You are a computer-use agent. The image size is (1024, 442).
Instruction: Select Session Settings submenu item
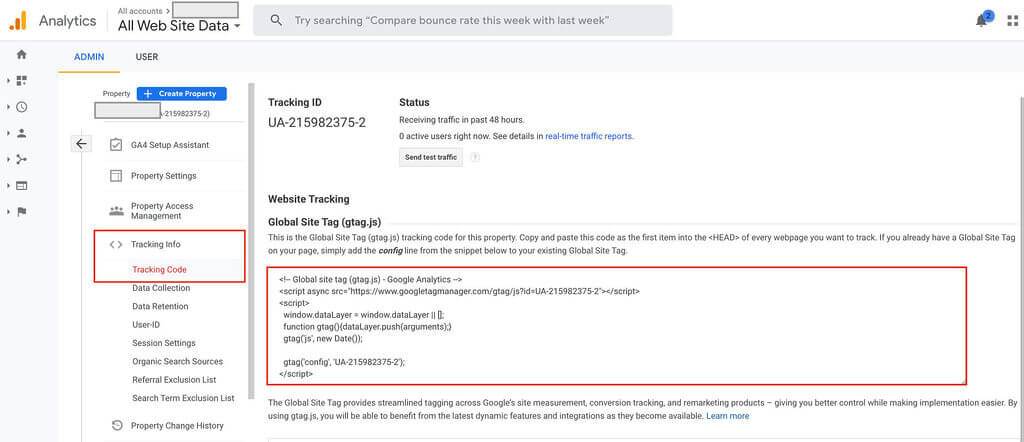click(x=164, y=343)
